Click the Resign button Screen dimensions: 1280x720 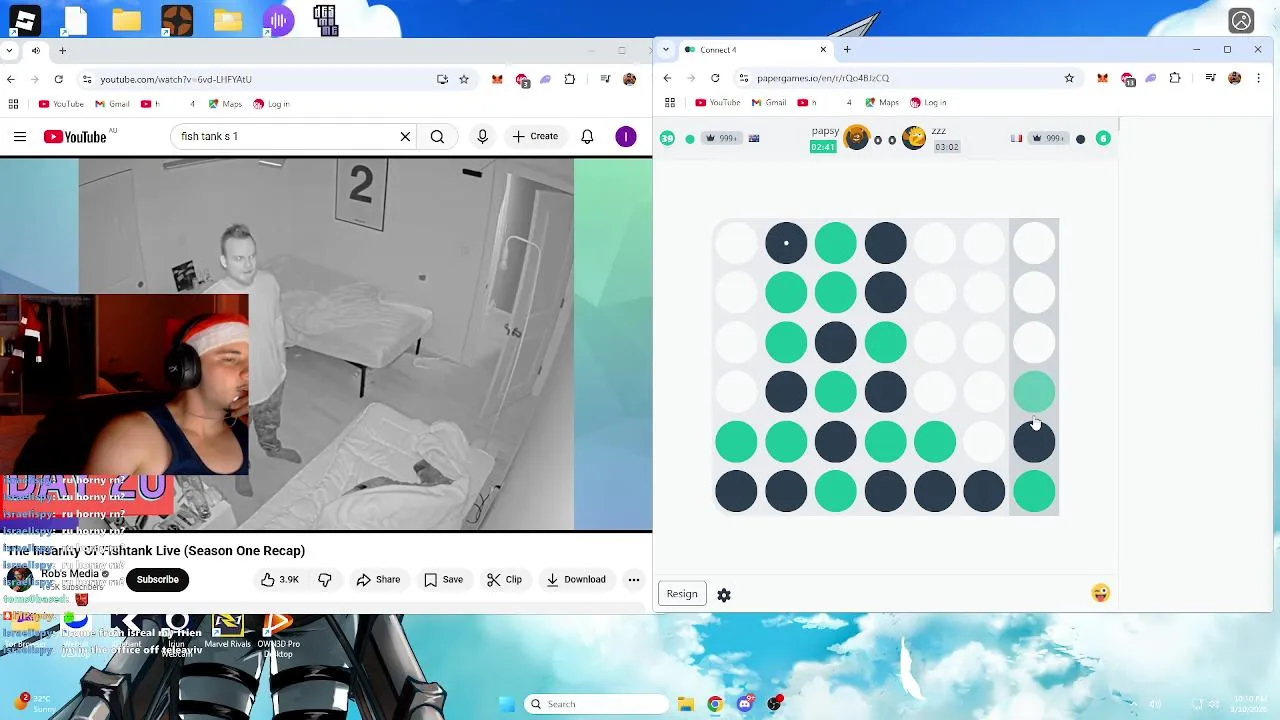(x=682, y=594)
